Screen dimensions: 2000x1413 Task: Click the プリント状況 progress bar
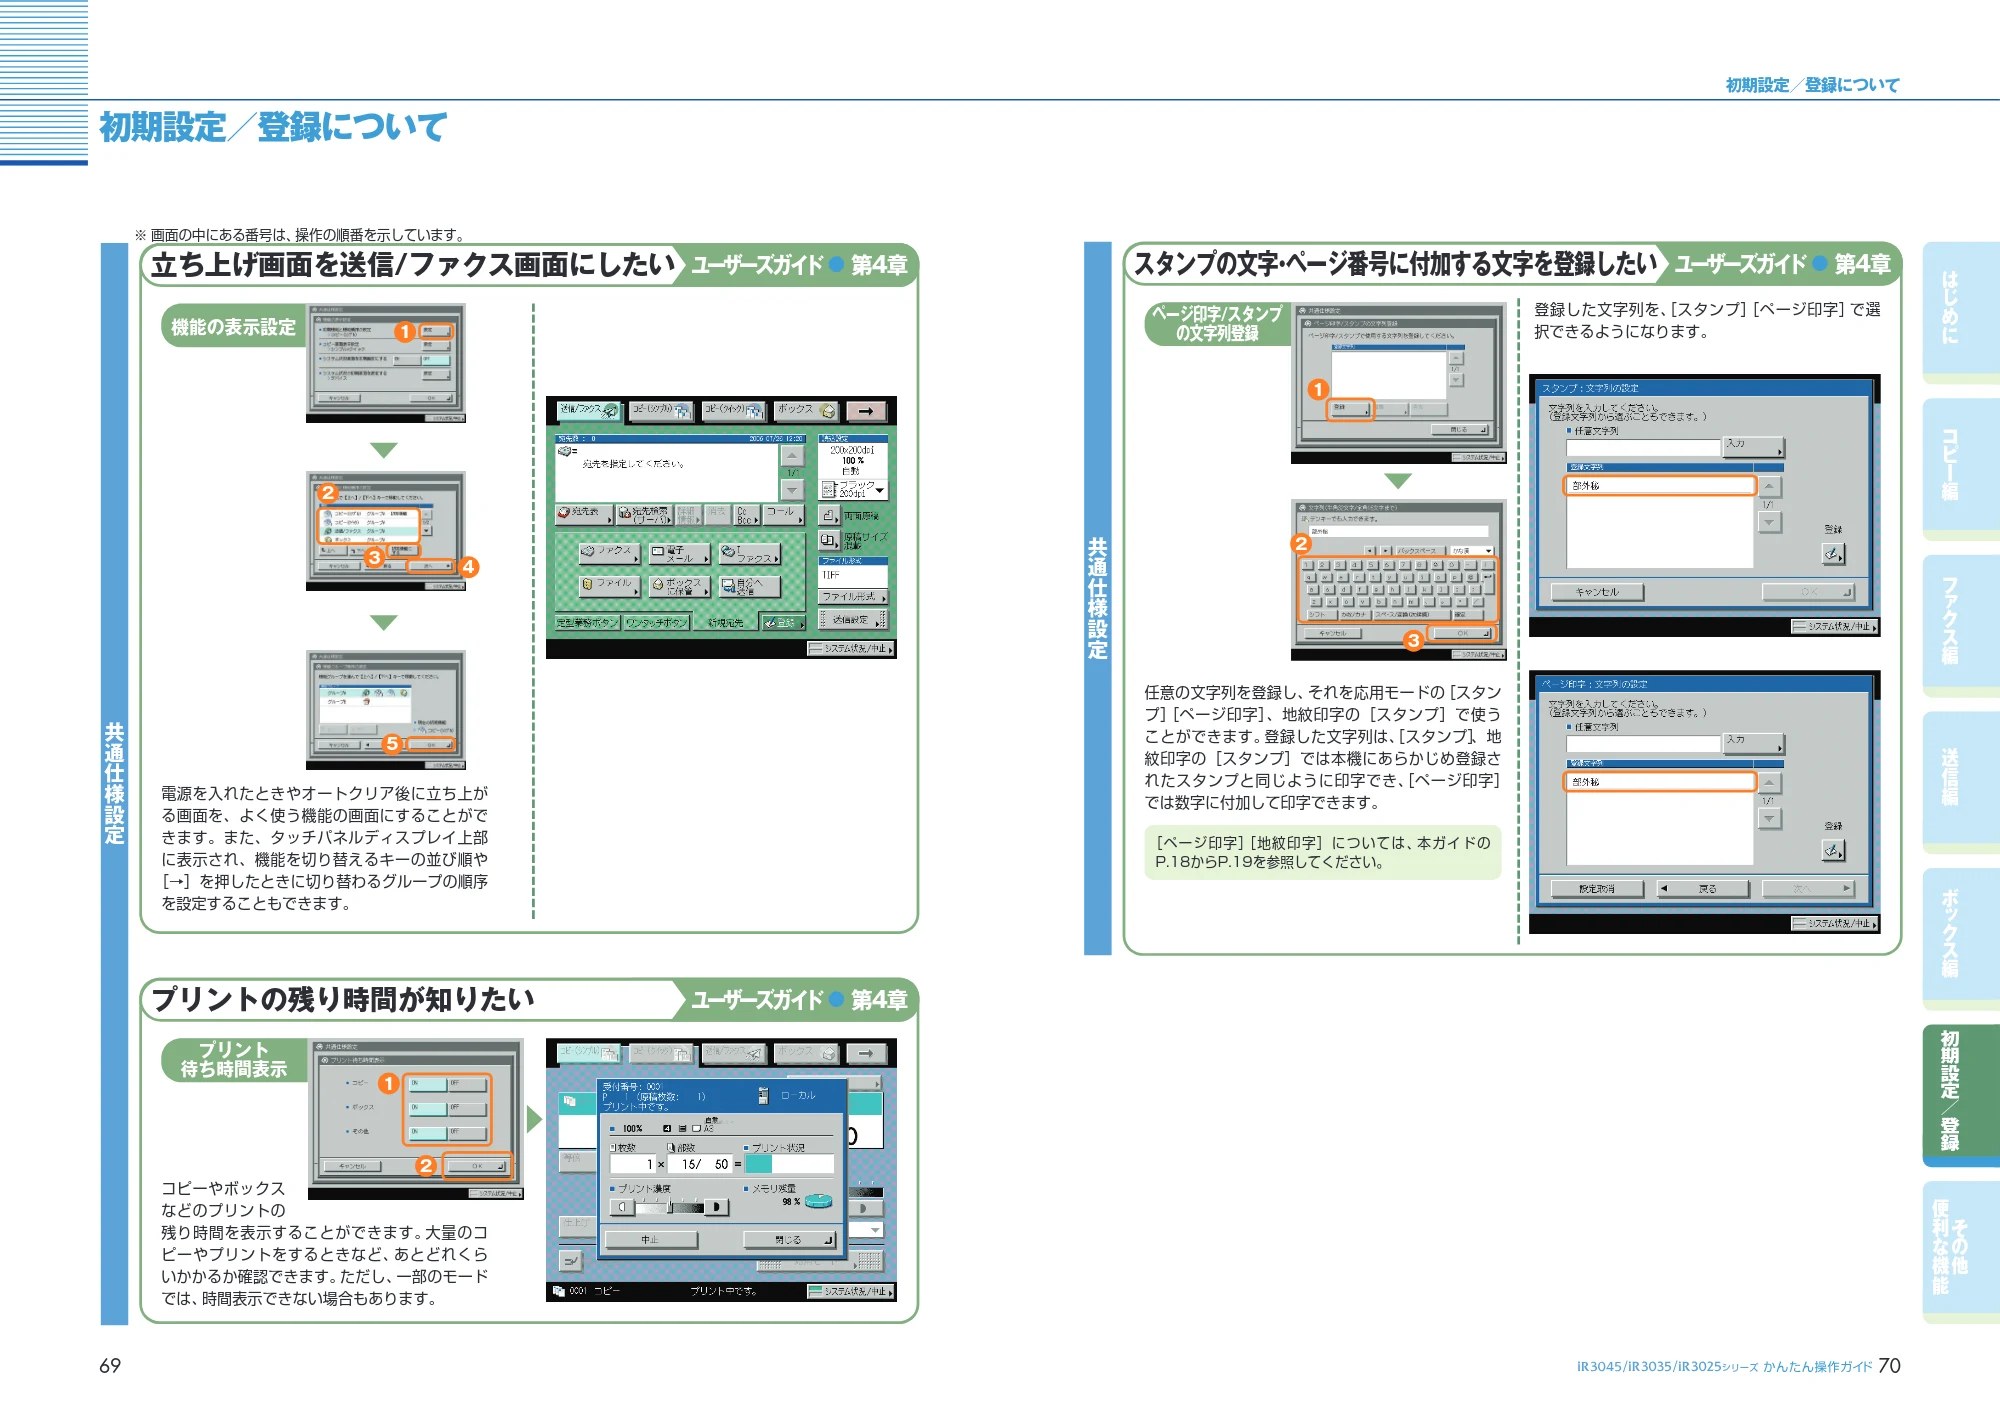tap(789, 1165)
